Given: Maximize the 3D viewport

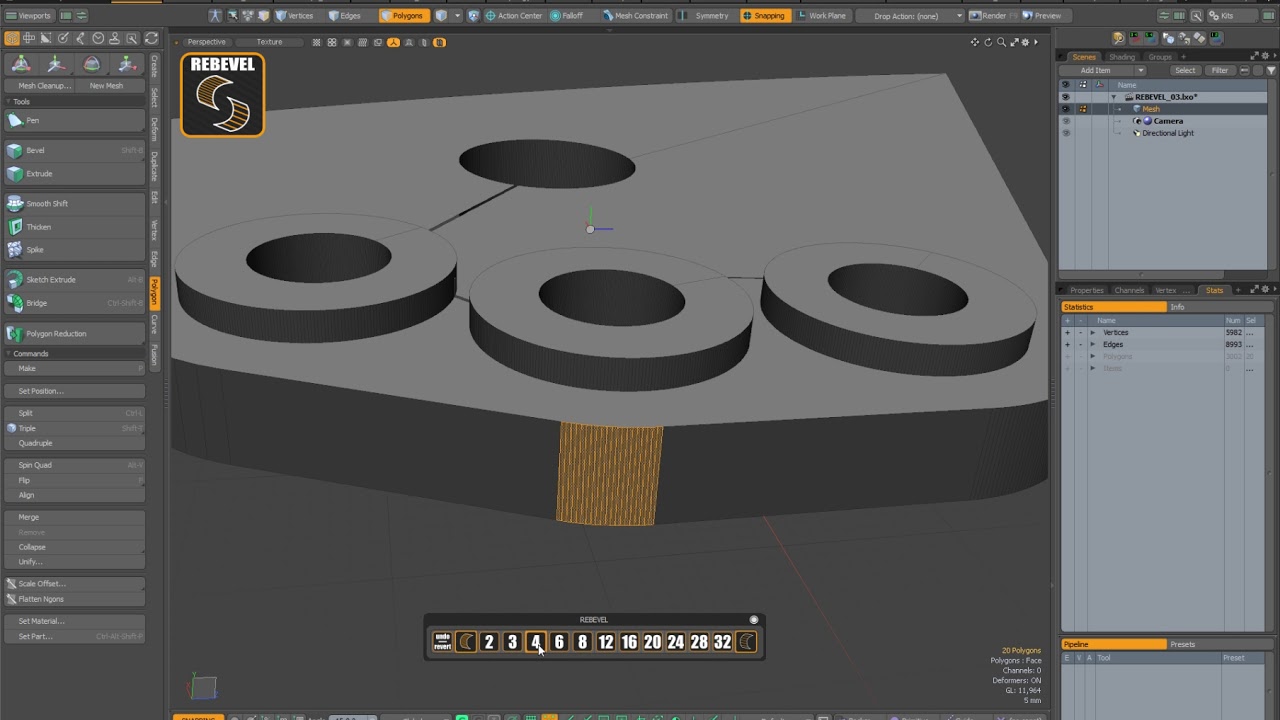Looking at the screenshot, I should [x=1013, y=42].
